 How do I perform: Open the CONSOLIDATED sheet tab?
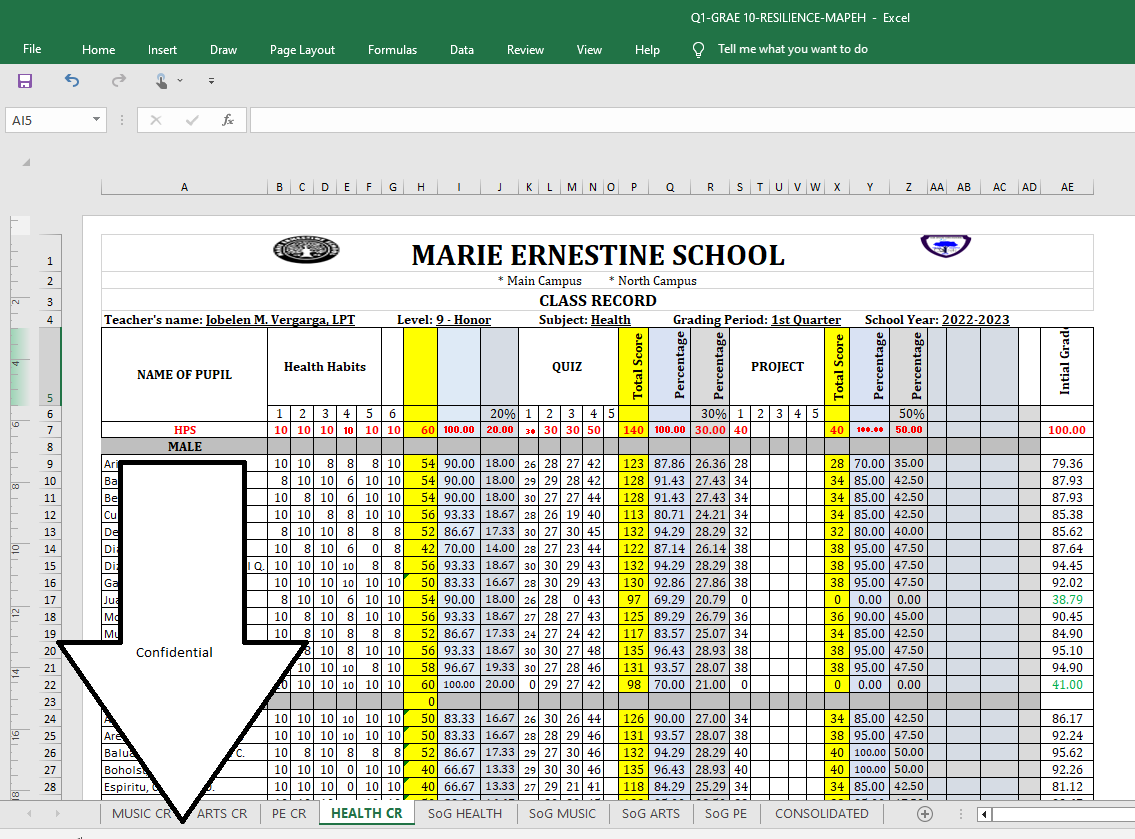pos(822,814)
